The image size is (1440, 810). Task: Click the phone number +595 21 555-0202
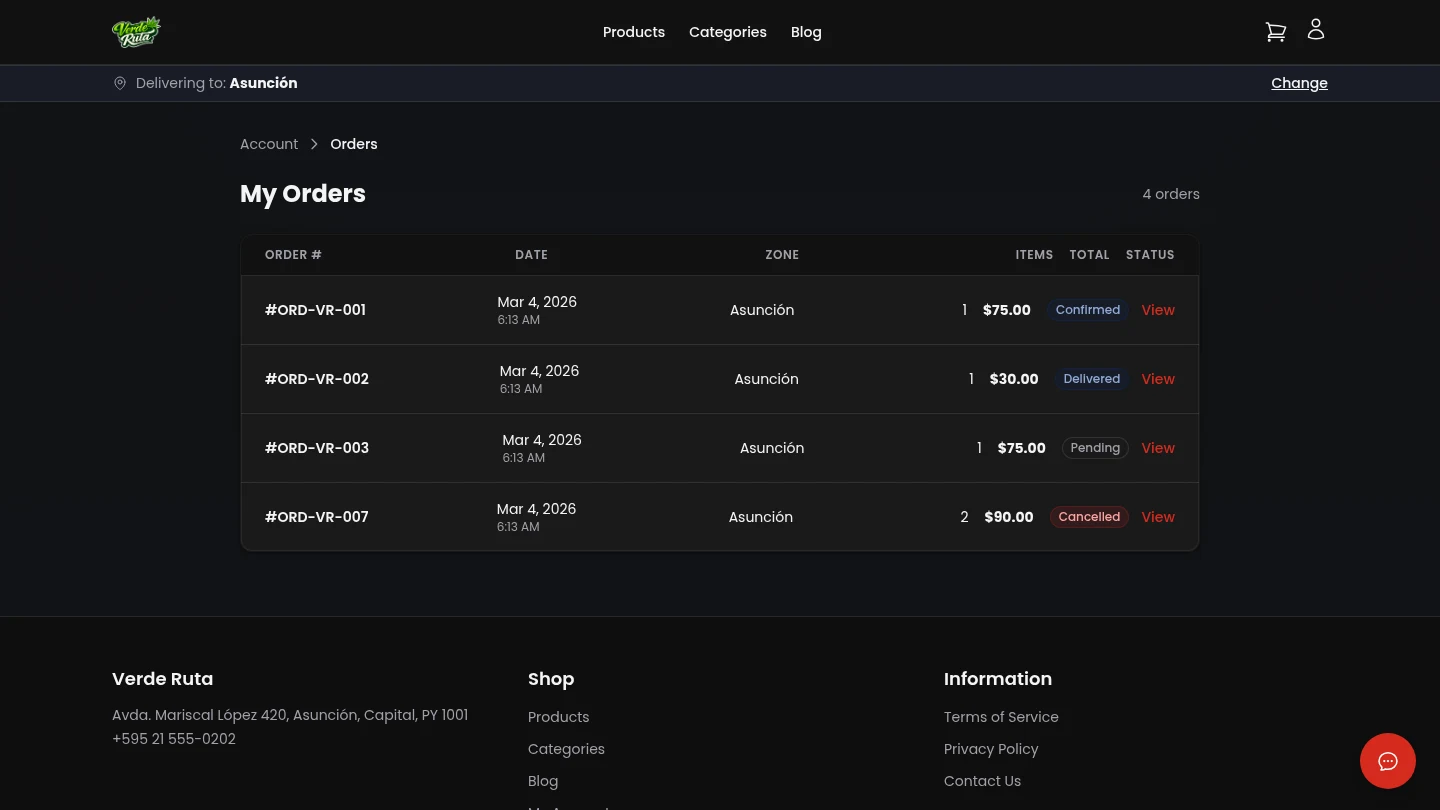click(173, 739)
